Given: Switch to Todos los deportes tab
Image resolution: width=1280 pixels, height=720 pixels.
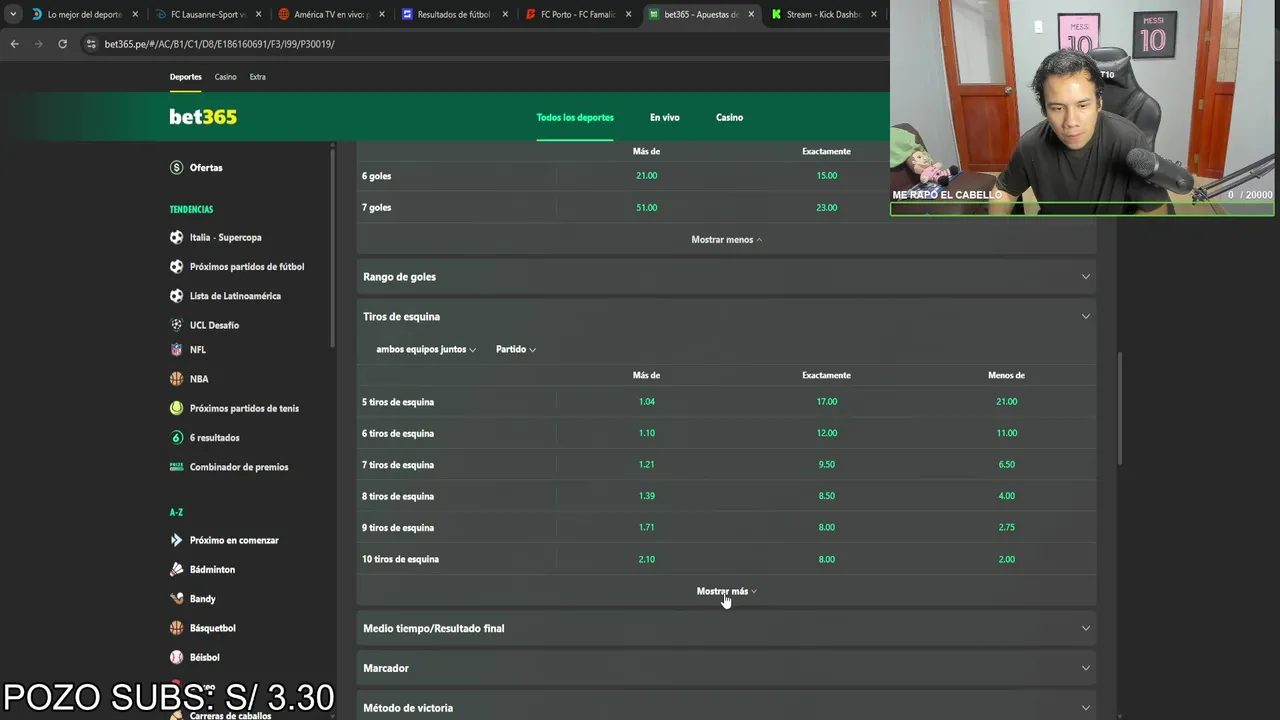Looking at the screenshot, I should click(x=575, y=117).
